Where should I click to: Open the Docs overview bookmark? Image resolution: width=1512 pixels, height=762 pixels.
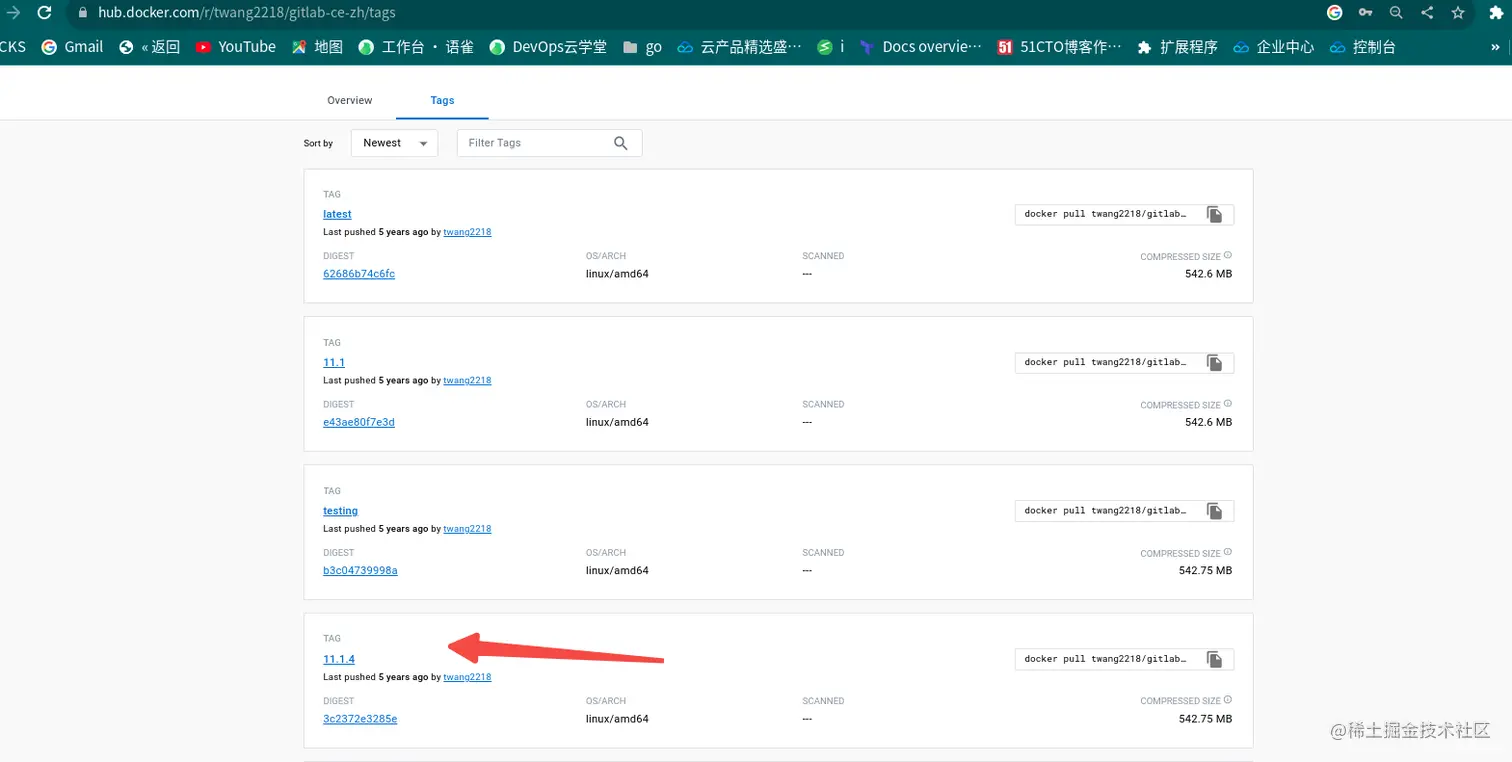click(920, 47)
